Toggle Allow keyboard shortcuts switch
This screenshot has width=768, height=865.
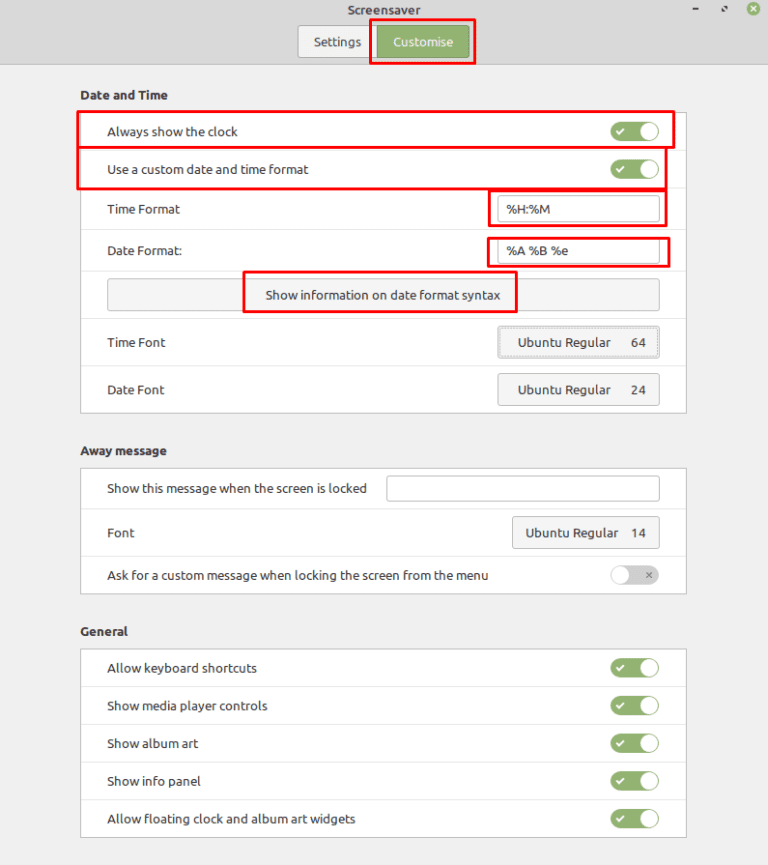point(634,668)
